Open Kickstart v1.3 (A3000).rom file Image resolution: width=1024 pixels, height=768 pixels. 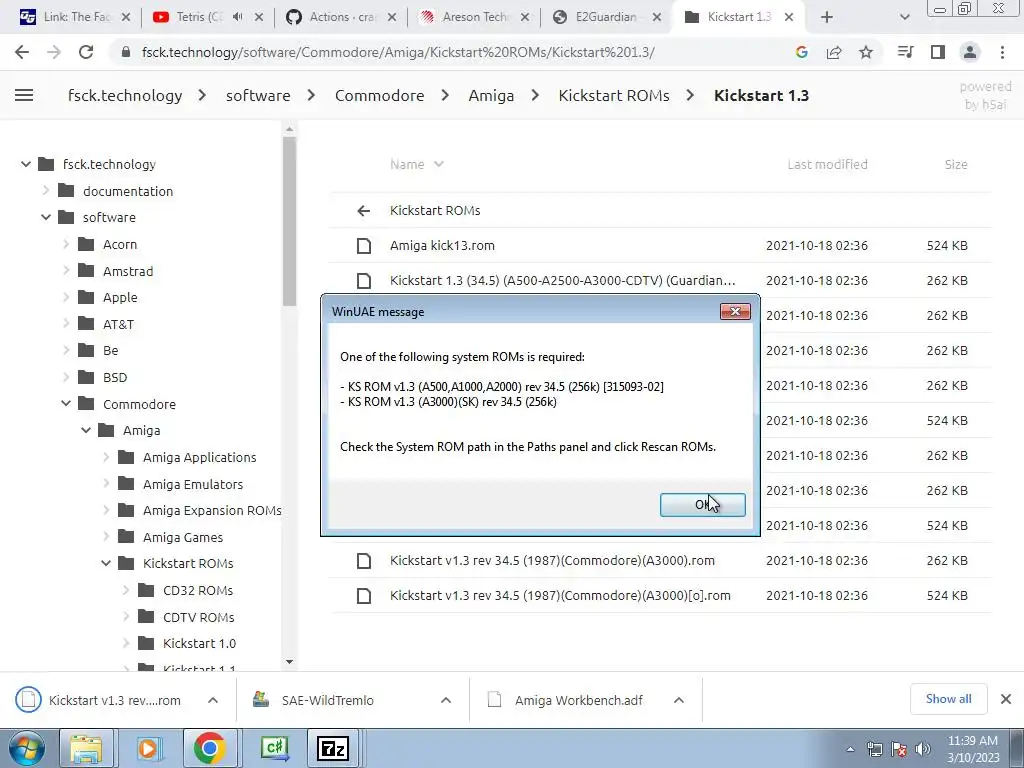click(x=552, y=560)
